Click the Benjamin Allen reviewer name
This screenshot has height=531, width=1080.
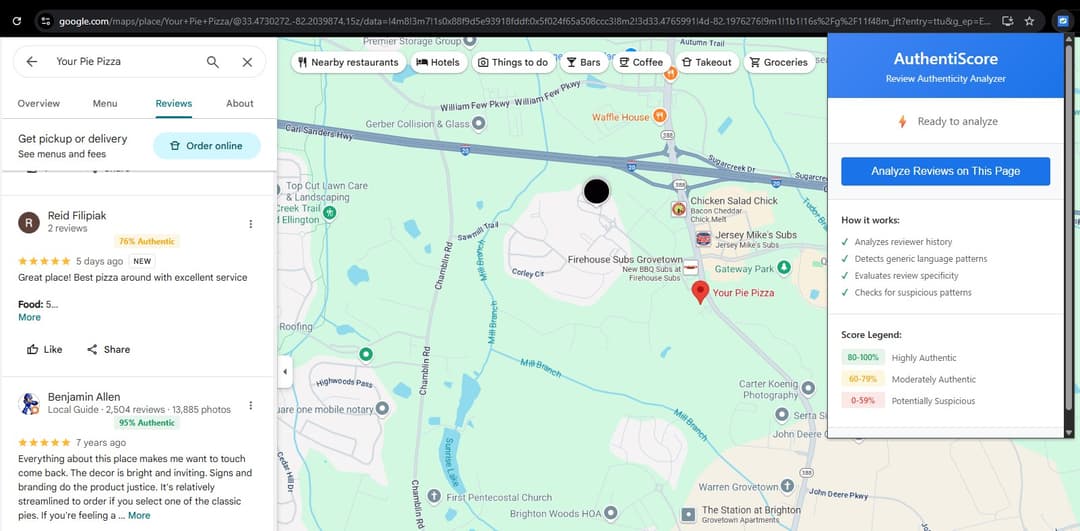coord(84,397)
